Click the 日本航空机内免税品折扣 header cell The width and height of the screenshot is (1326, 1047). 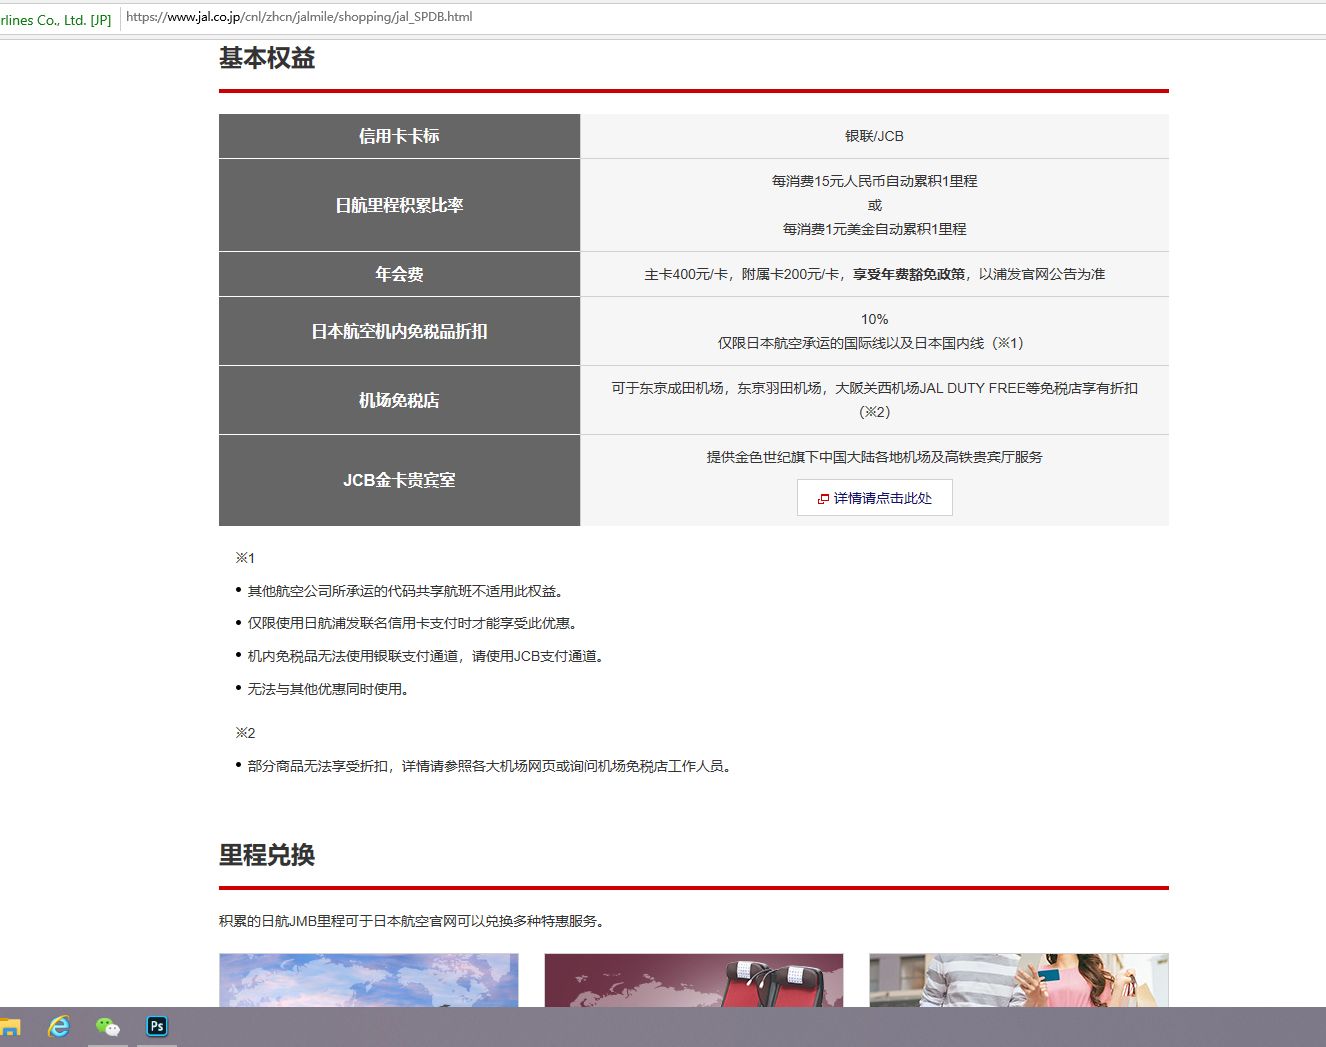[x=399, y=331]
